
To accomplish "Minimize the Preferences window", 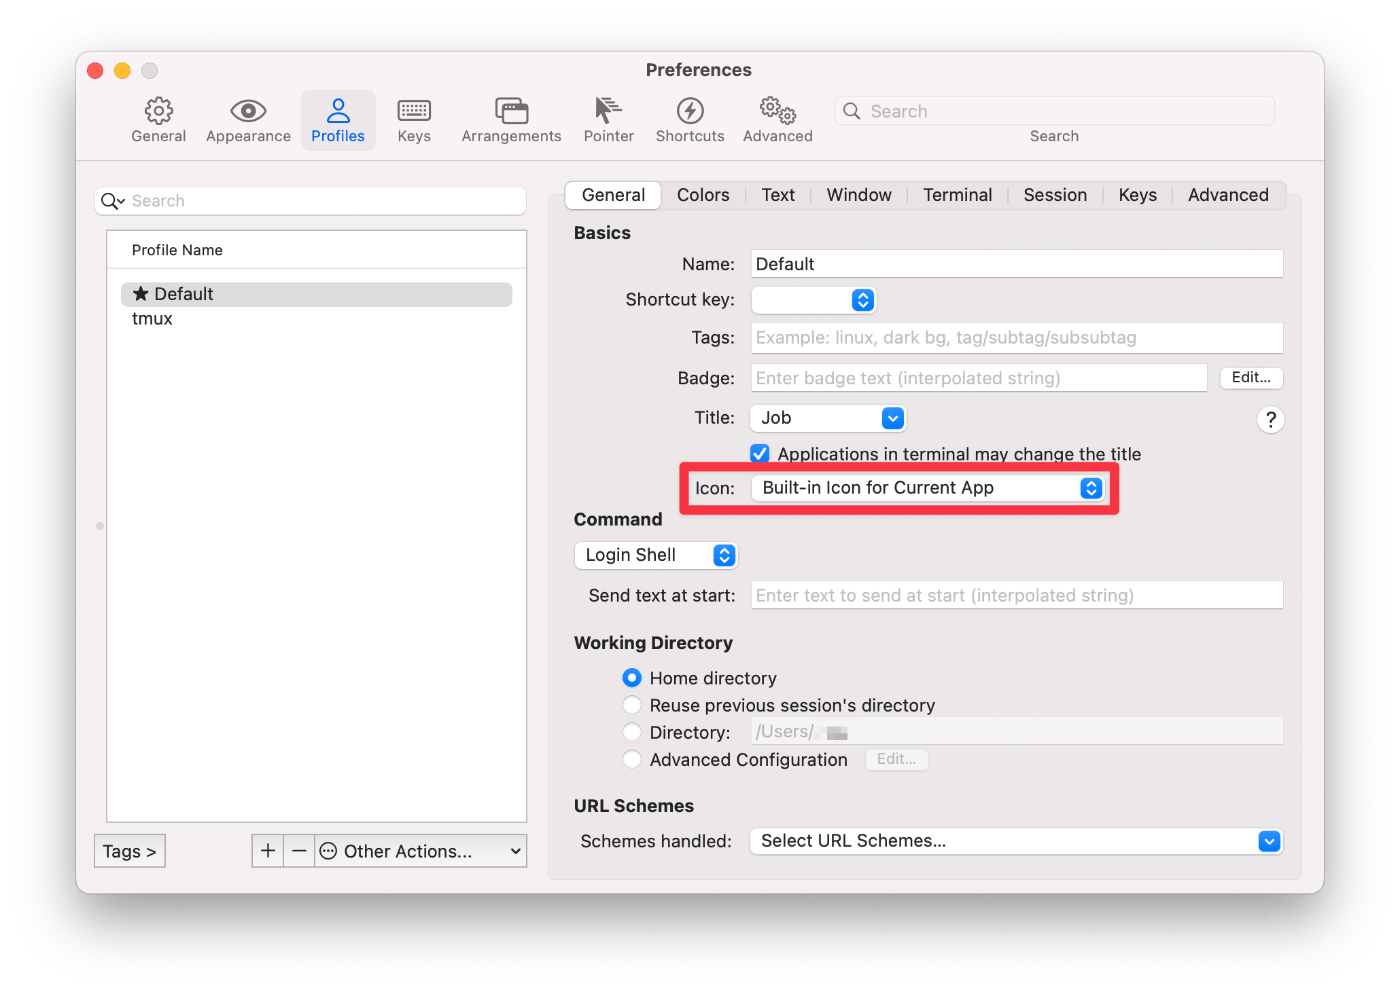I will pos(122,70).
